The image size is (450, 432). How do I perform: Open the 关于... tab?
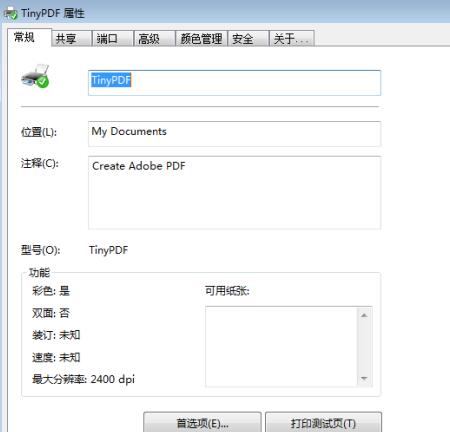click(291, 39)
